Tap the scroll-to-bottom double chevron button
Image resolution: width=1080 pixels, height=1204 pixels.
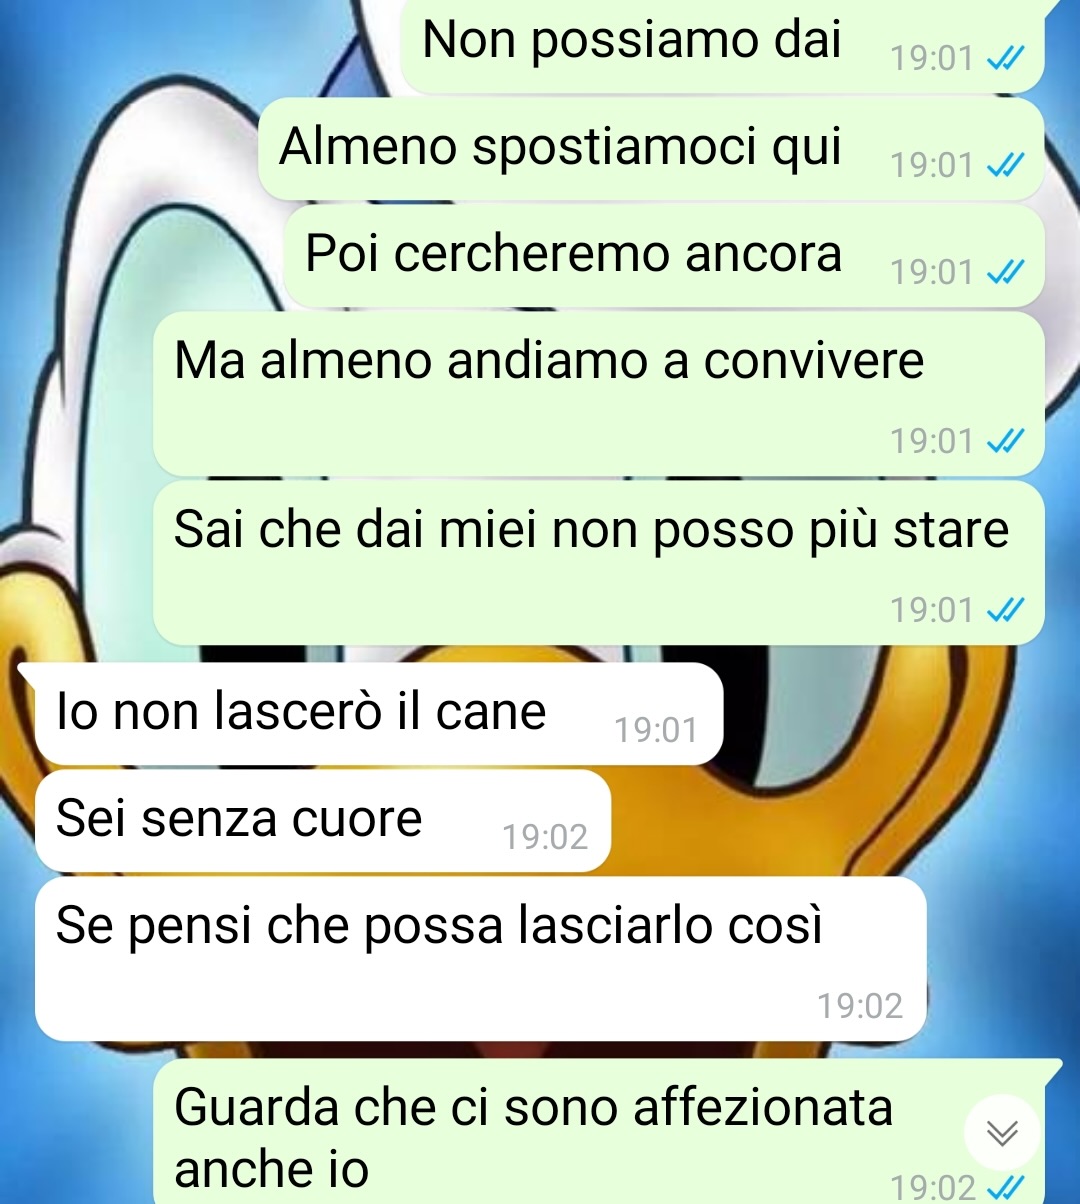point(1002,1132)
